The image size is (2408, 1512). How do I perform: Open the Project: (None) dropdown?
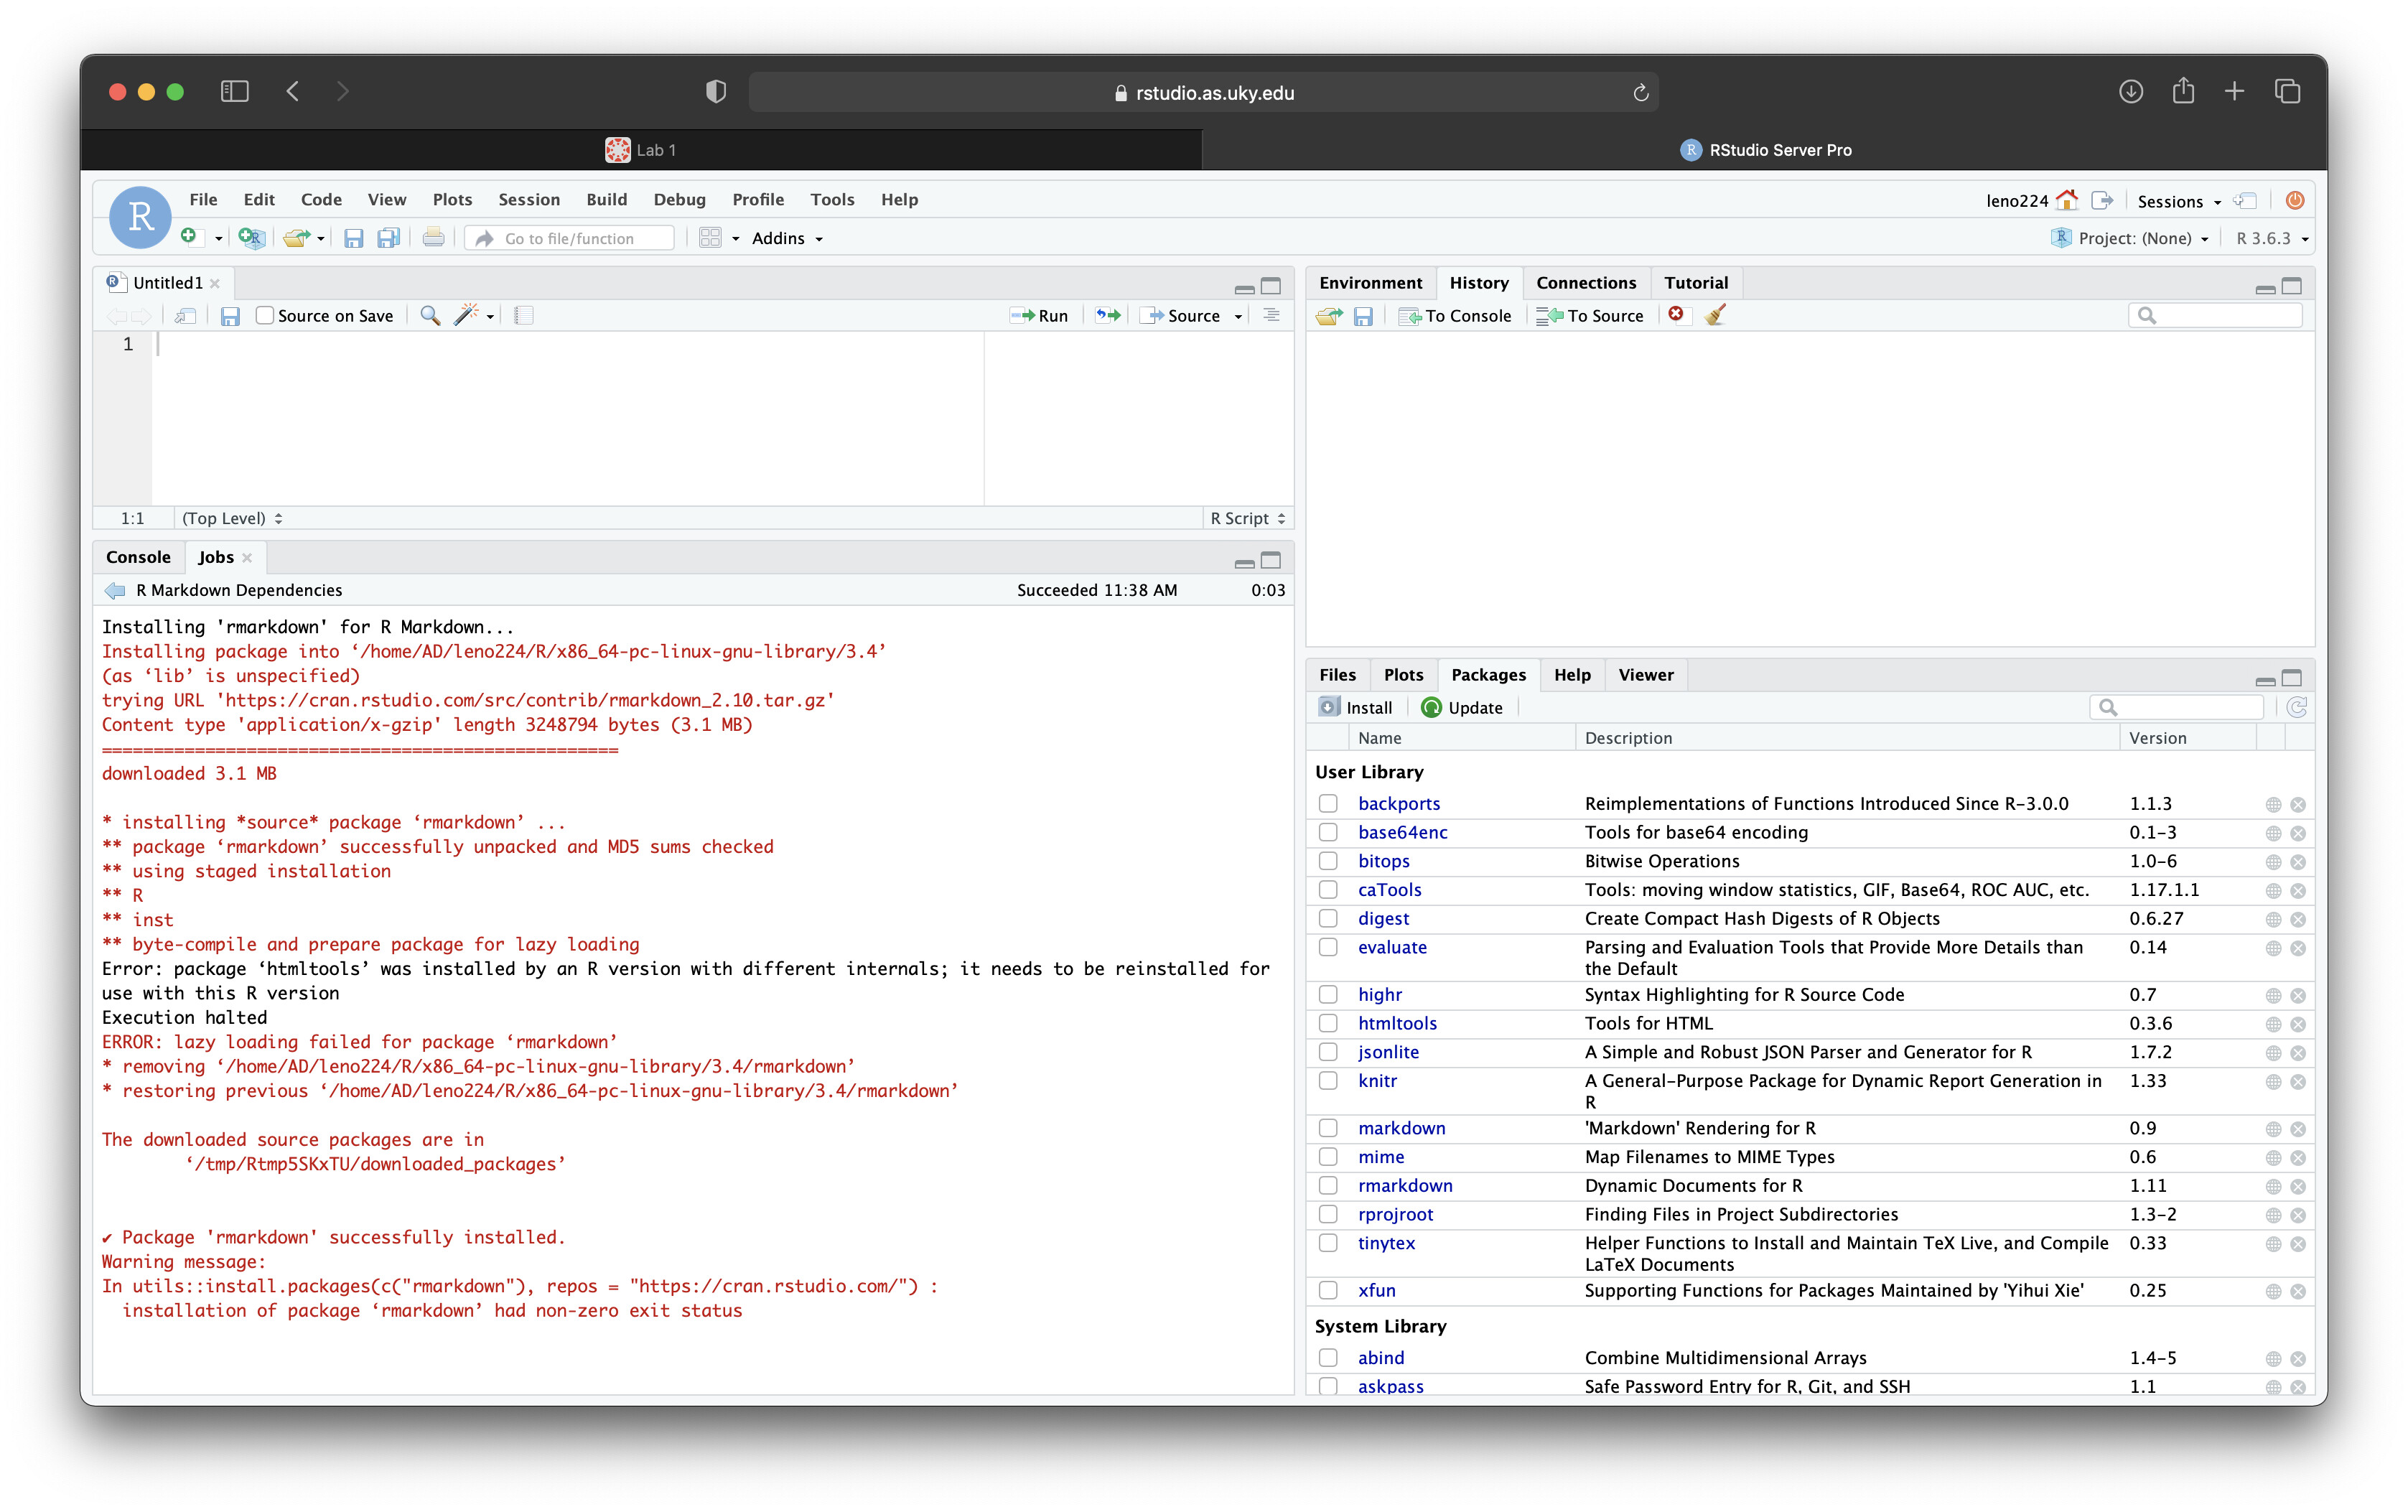[2130, 238]
